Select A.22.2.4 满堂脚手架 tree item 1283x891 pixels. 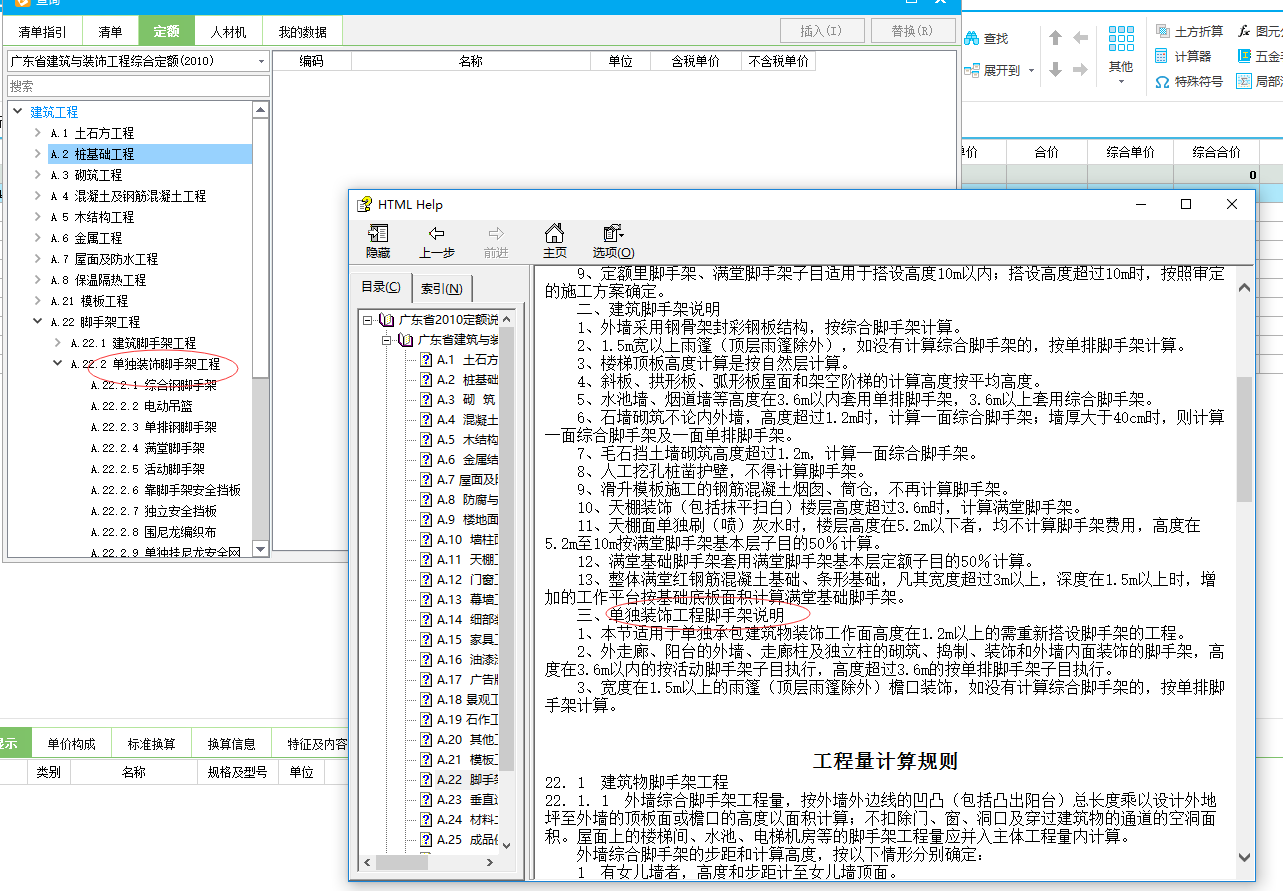point(147,448)
